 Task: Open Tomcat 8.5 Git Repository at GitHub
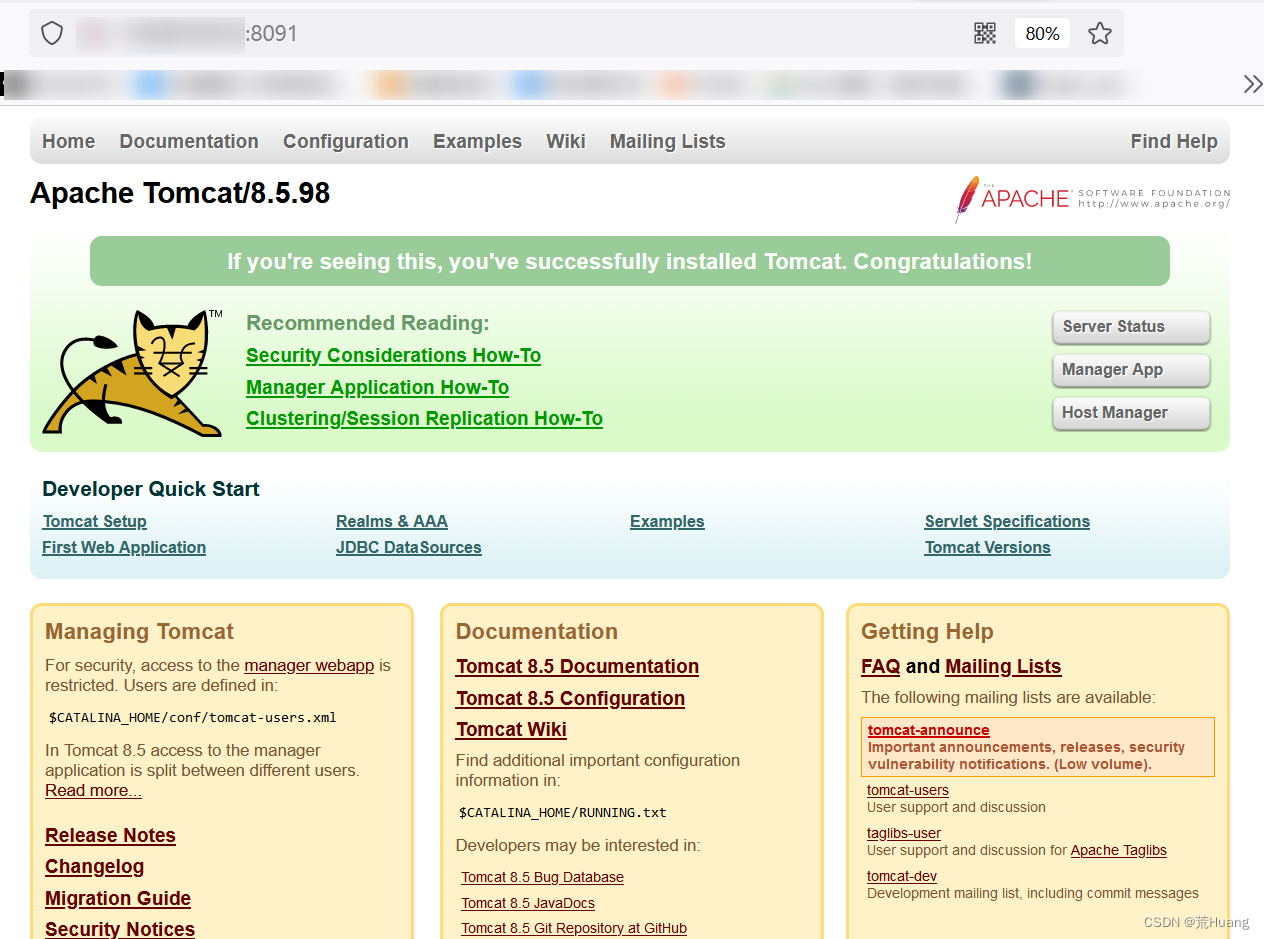point(574,929)
